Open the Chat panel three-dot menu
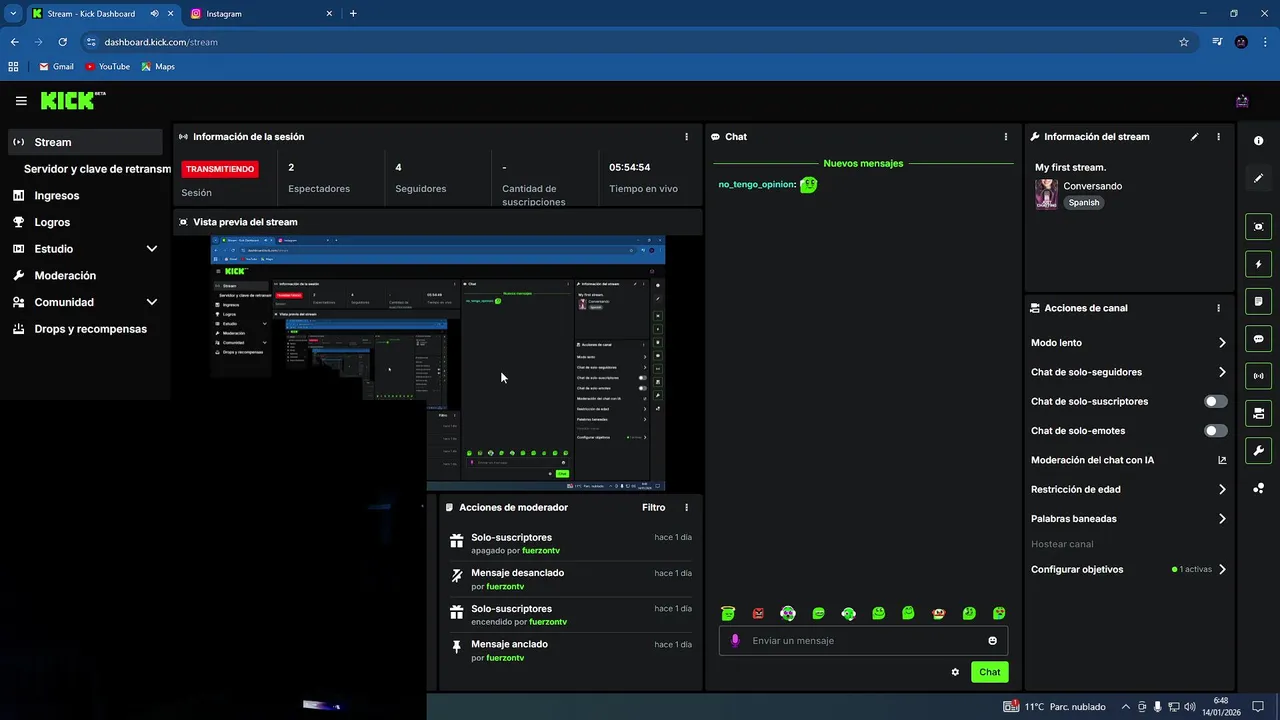Image resolution: width=1280 pixels, height=720 pixels. (x=1006, y=137)
